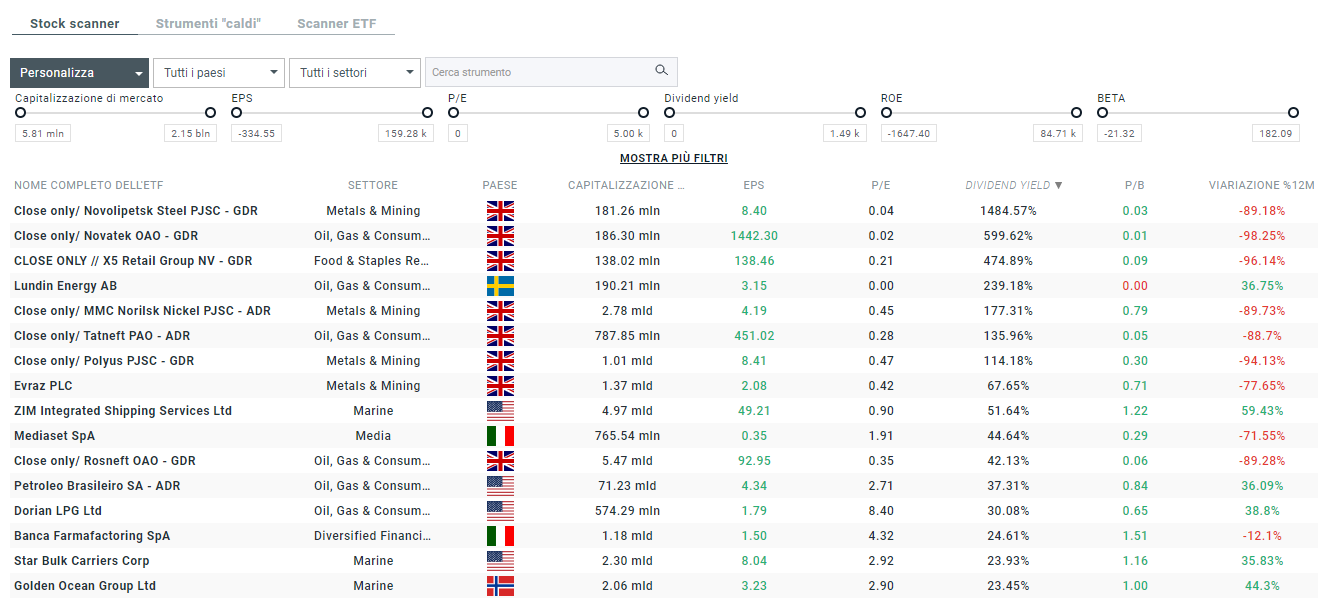This screenshot has width=1318, height=600.
Task: Click the Italy flag for Mediaset SpA
Action: click(500, 436)
